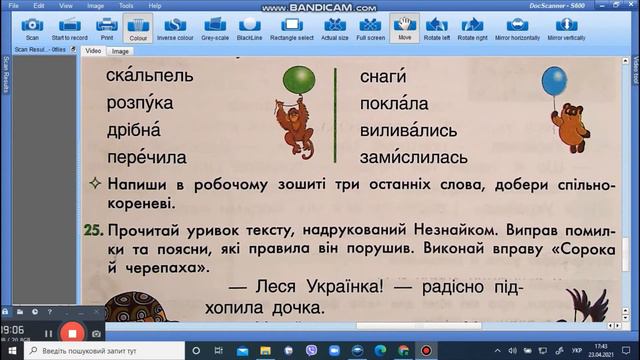Click the volume speaker tray icon
The image size is (640, 360).
513,351
